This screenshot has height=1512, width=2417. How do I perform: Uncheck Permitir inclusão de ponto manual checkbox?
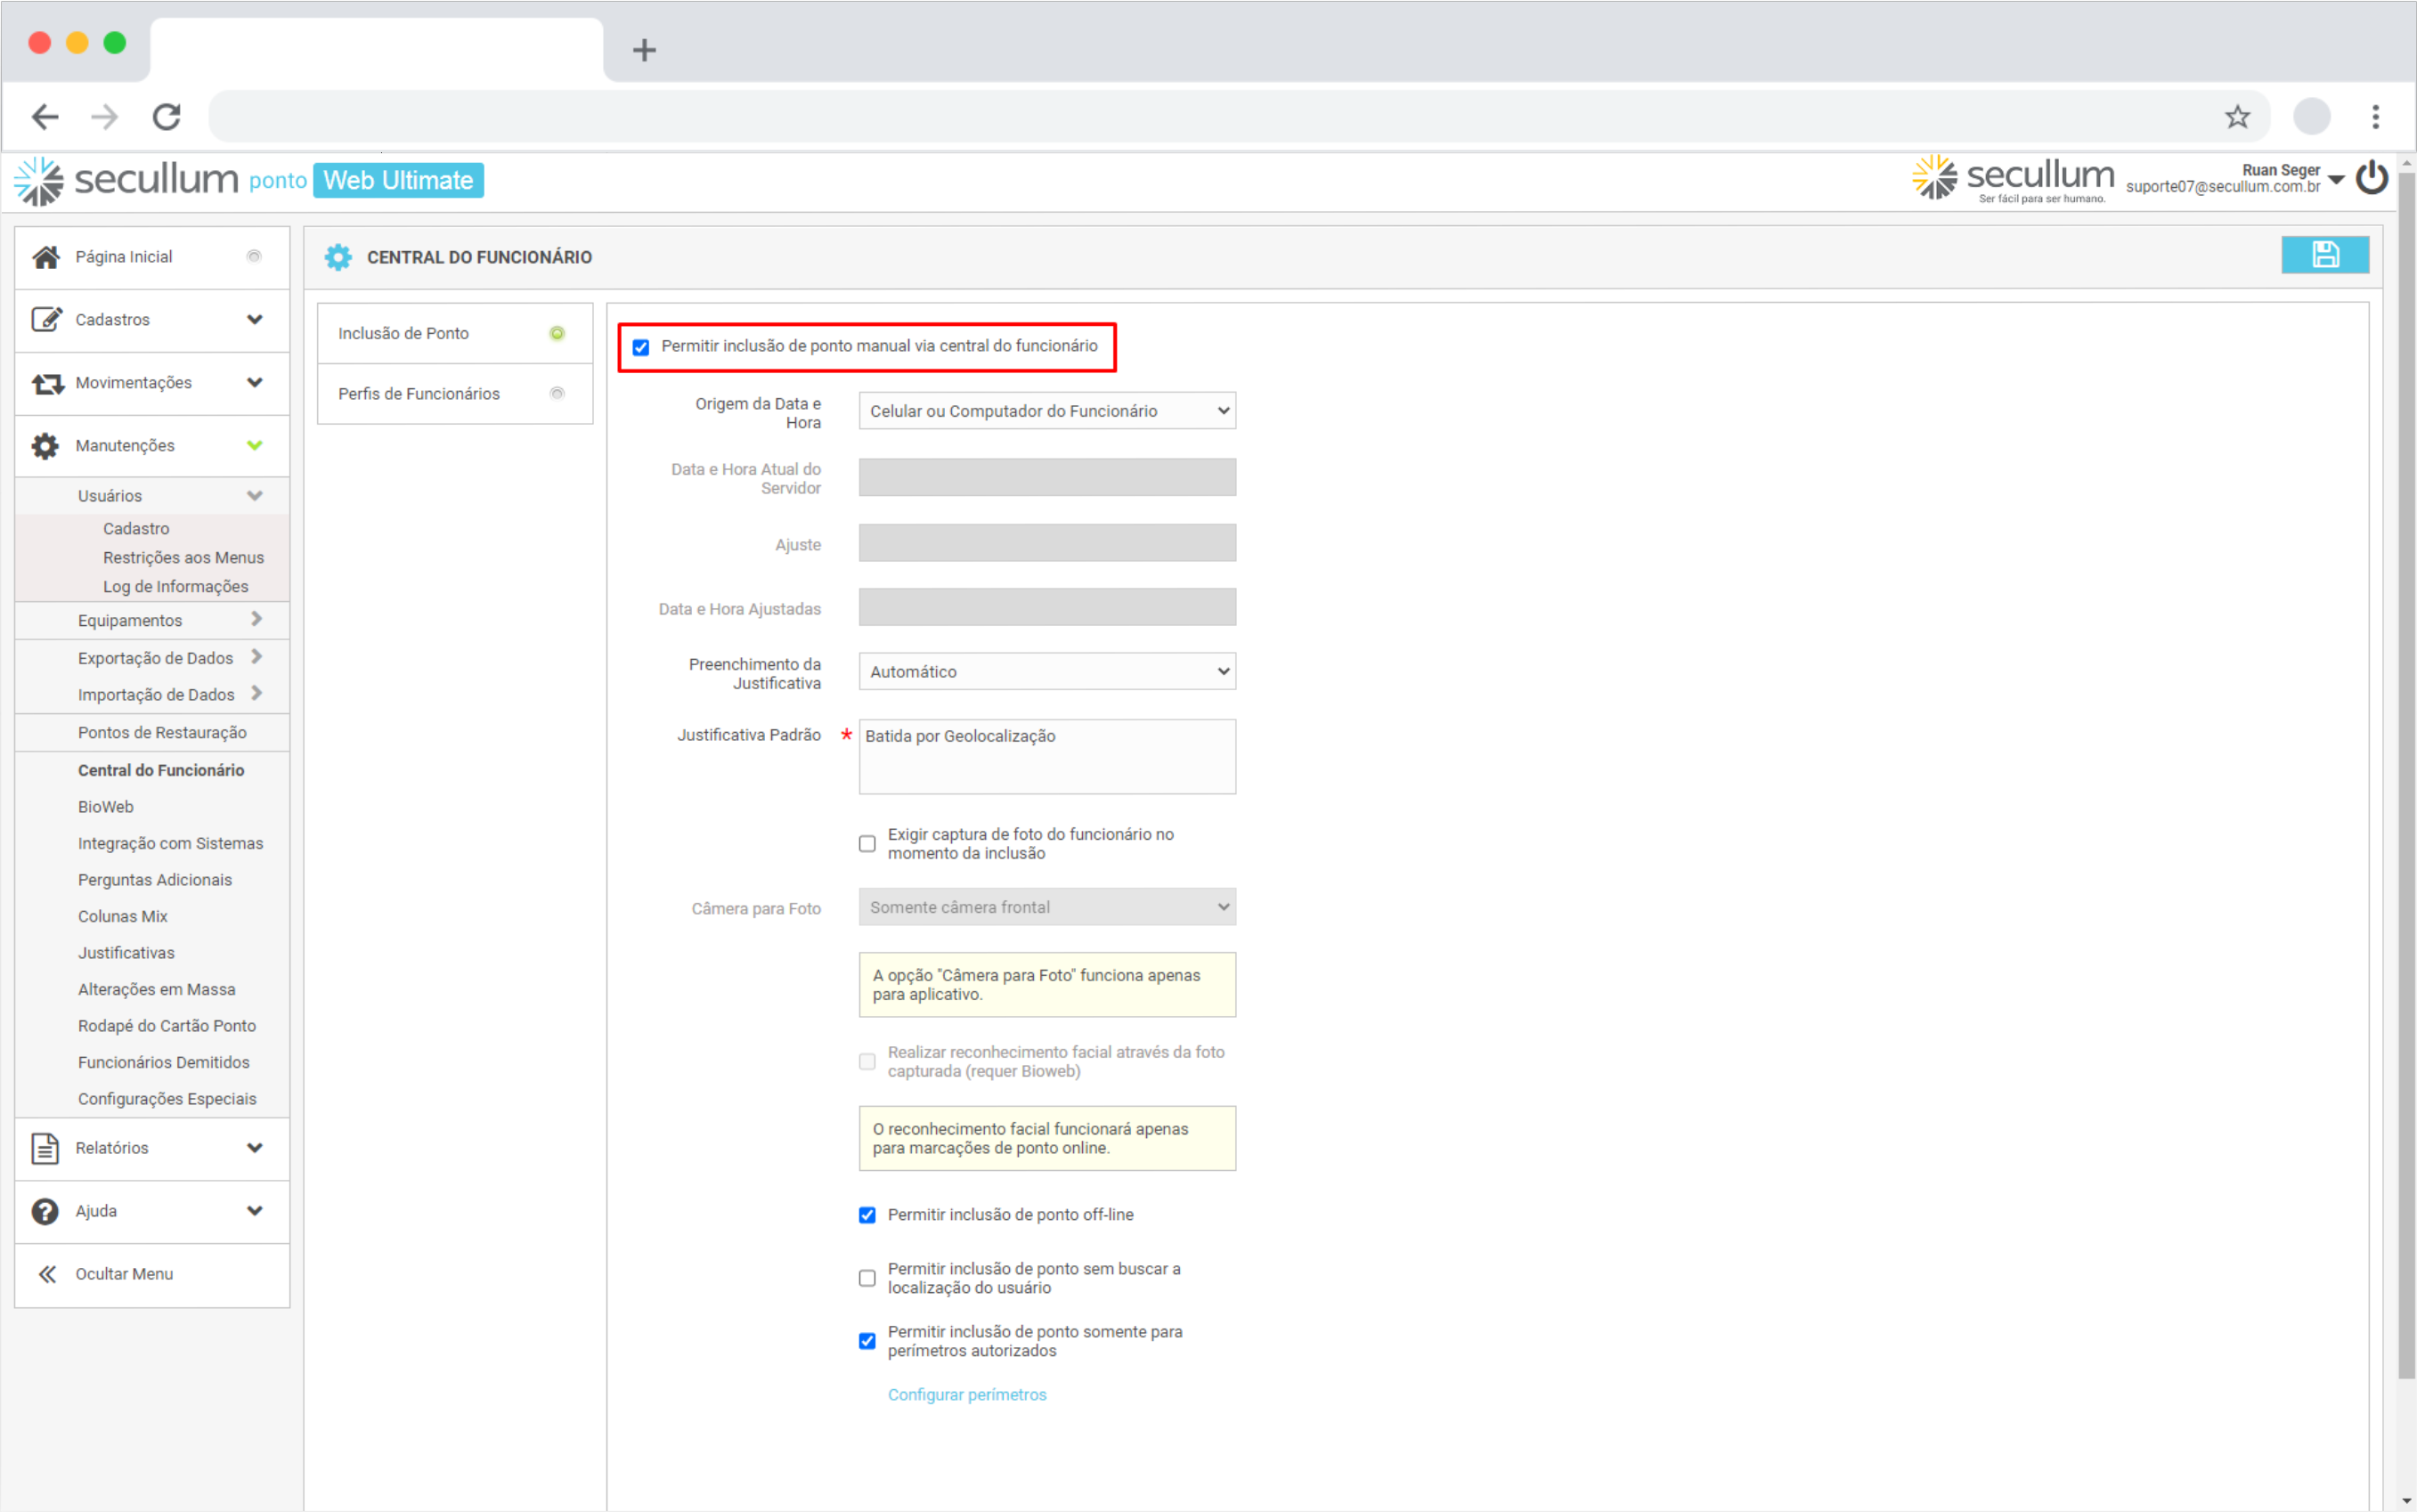pyautogui.click(x=641, y=347)
